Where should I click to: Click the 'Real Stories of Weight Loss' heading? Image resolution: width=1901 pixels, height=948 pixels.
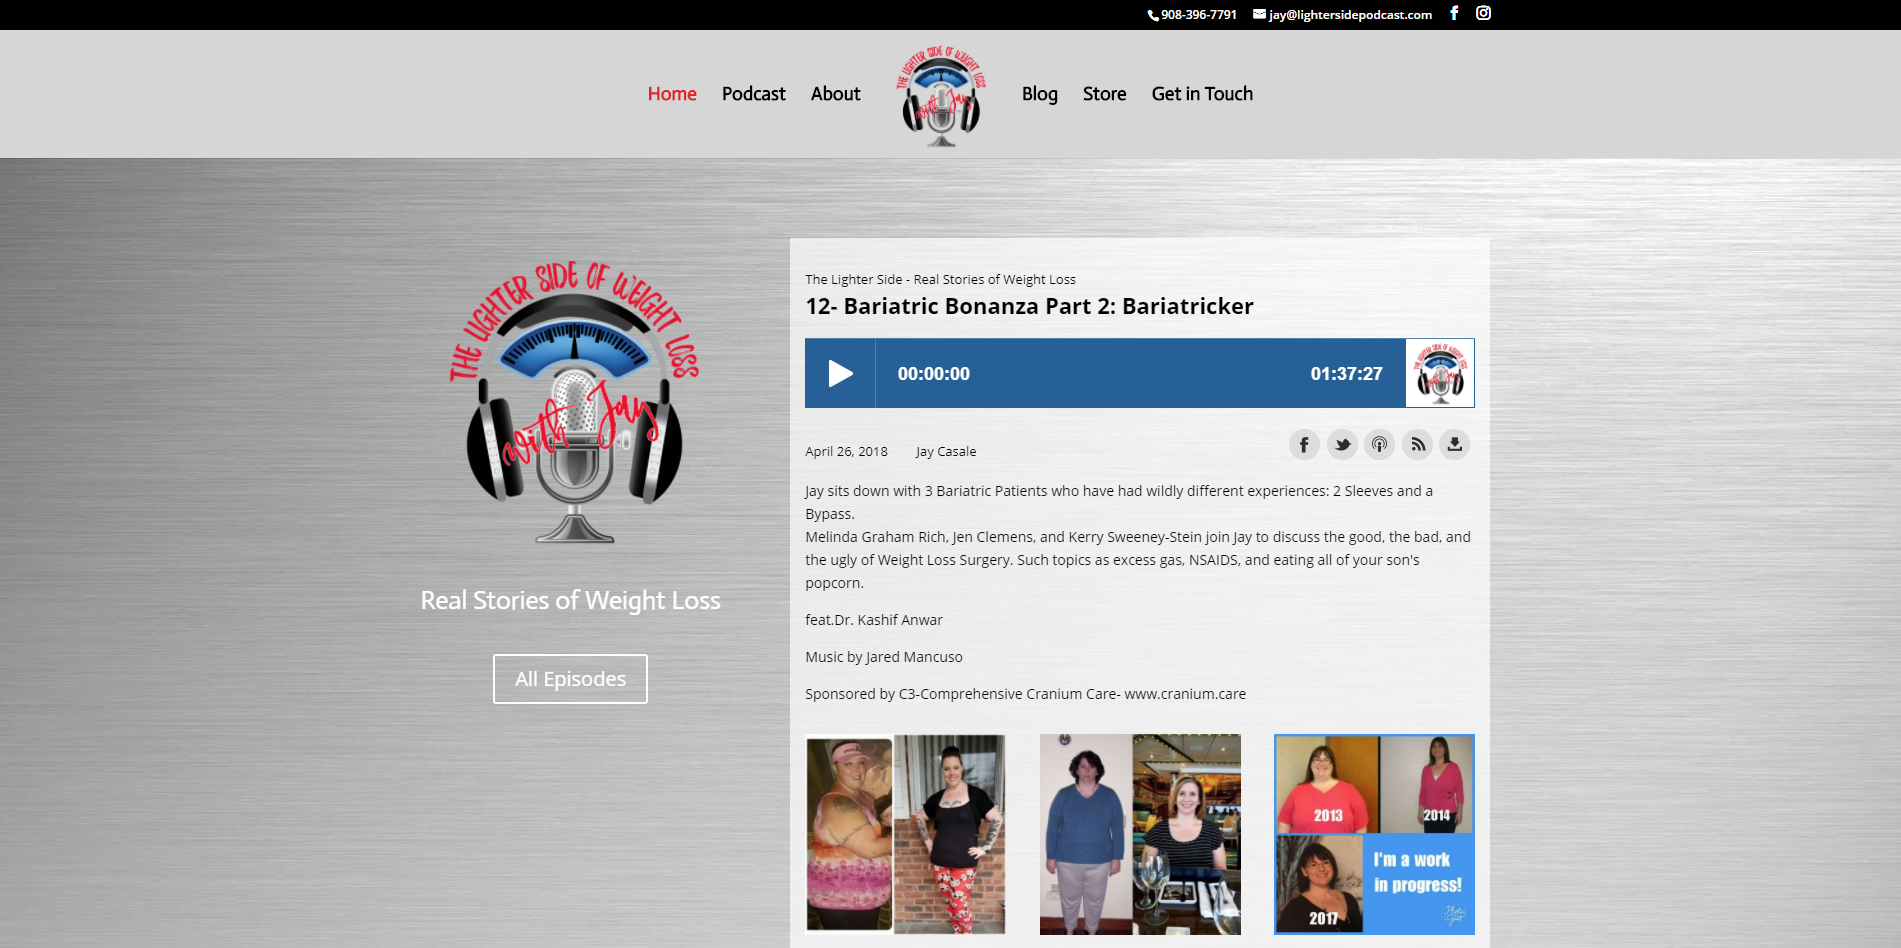tap(570, 601)
